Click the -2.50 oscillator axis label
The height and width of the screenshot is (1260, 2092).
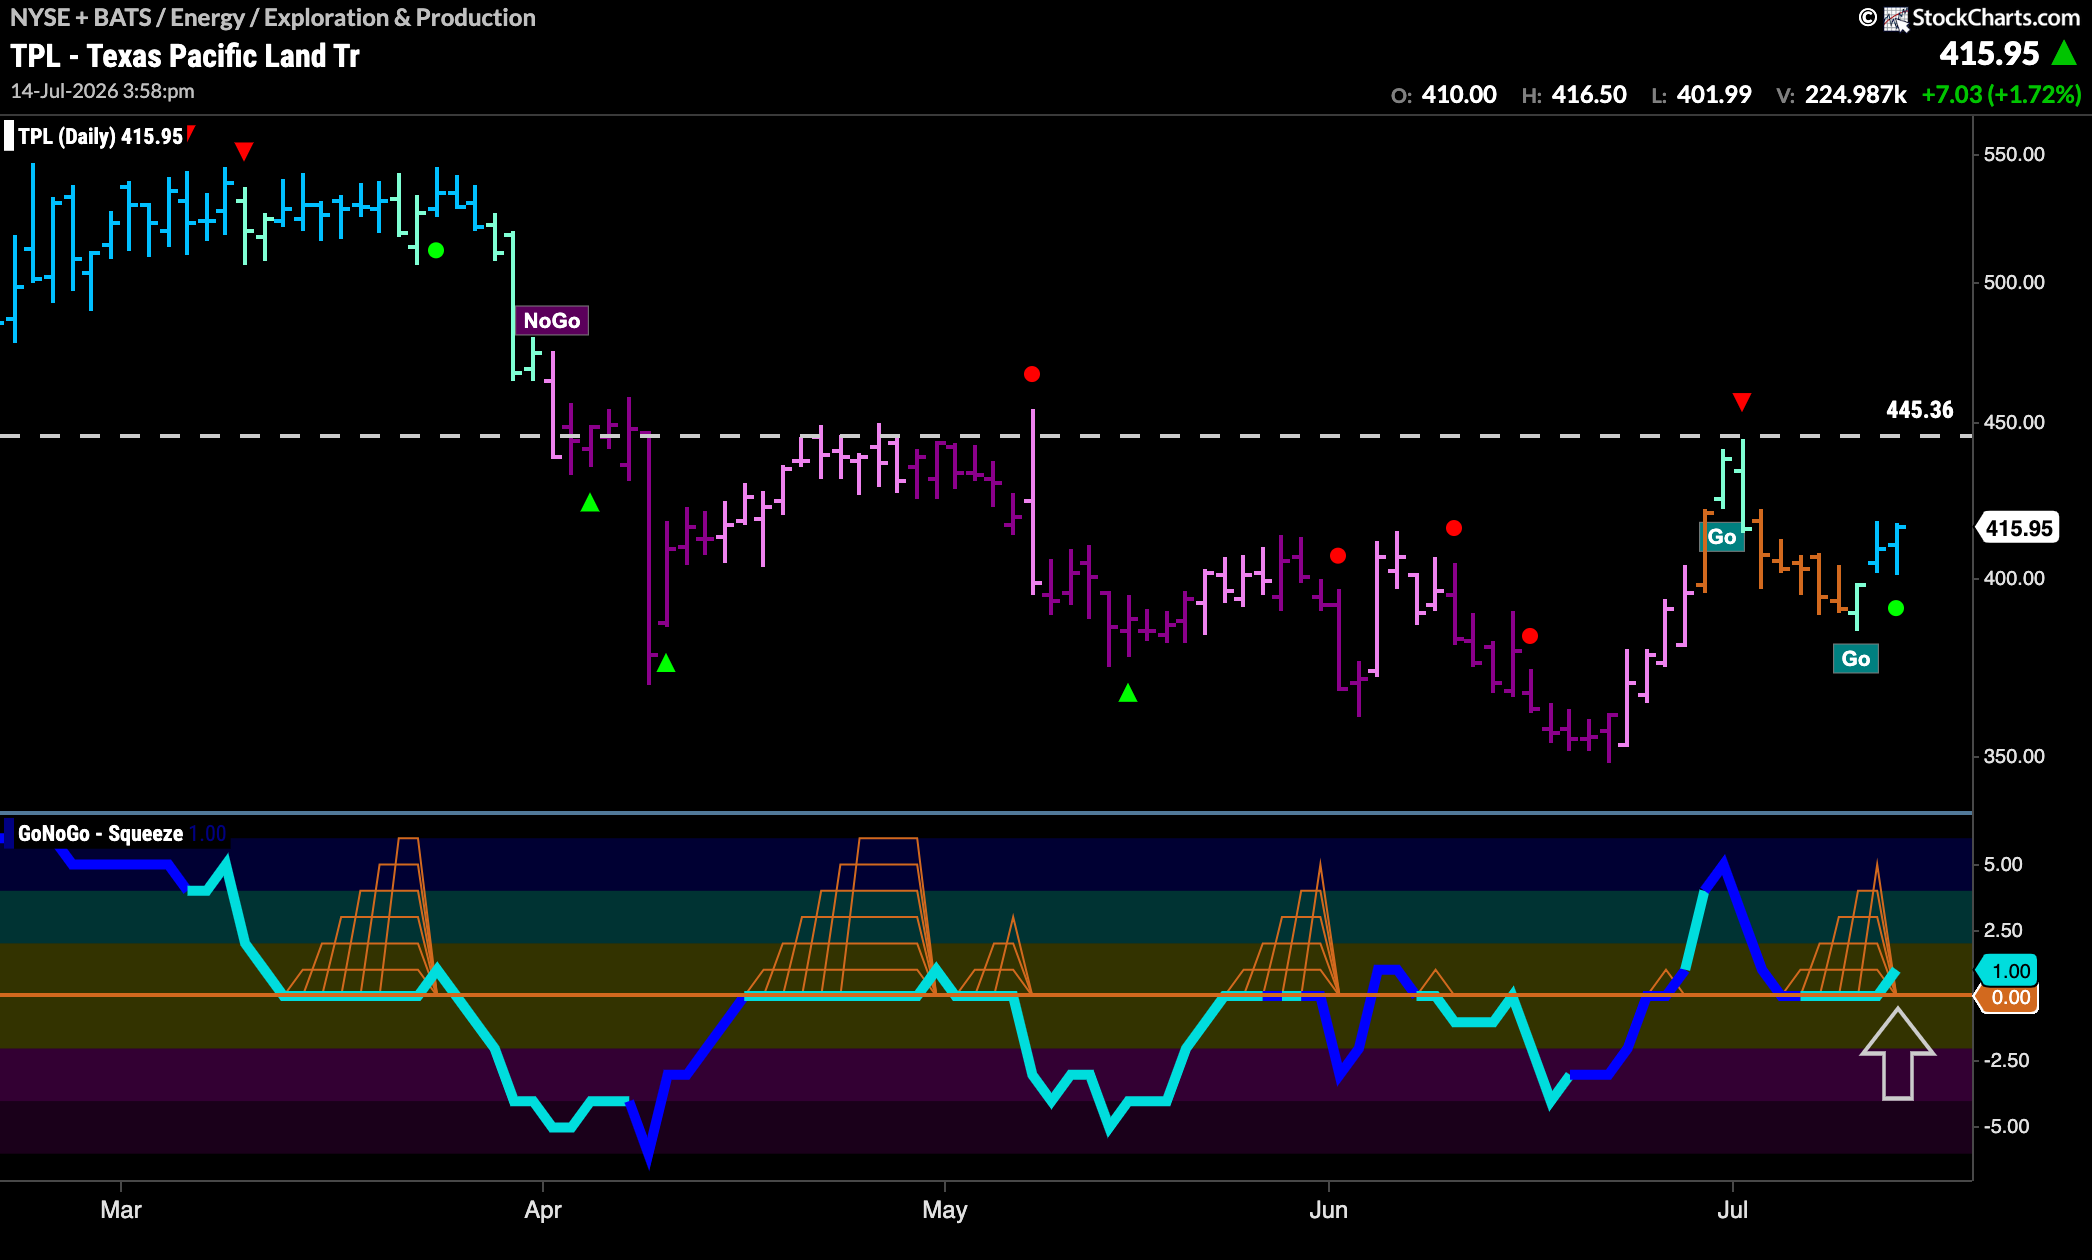2005,1061
